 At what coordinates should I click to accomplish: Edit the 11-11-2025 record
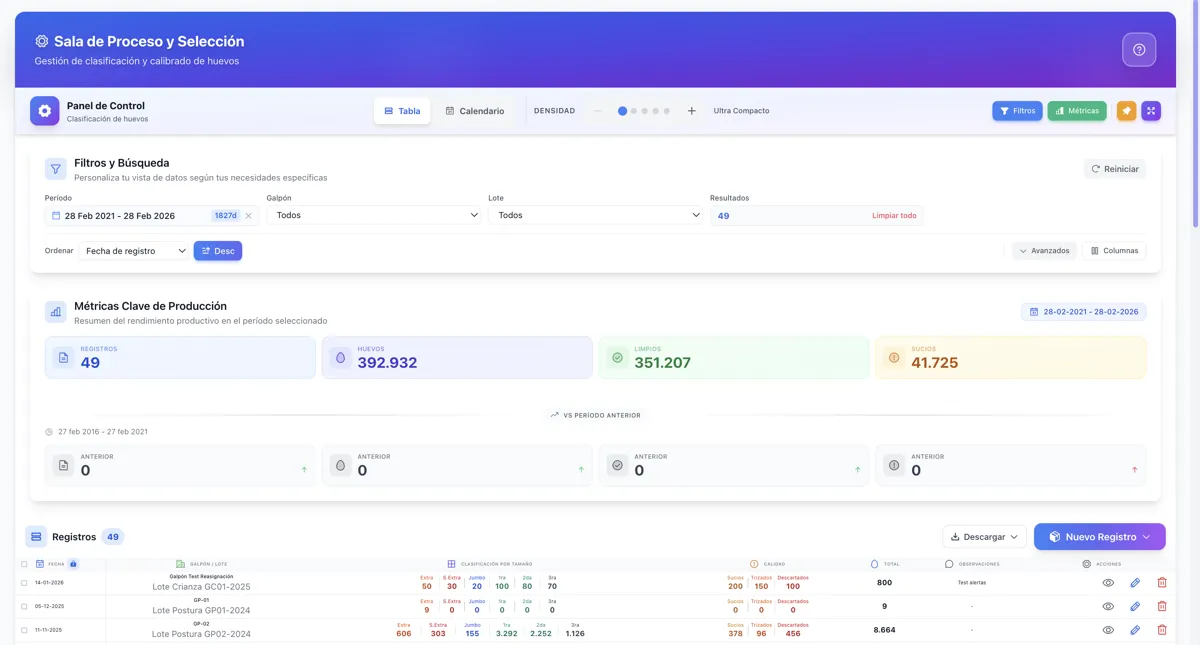click(x=1135, y=630)
